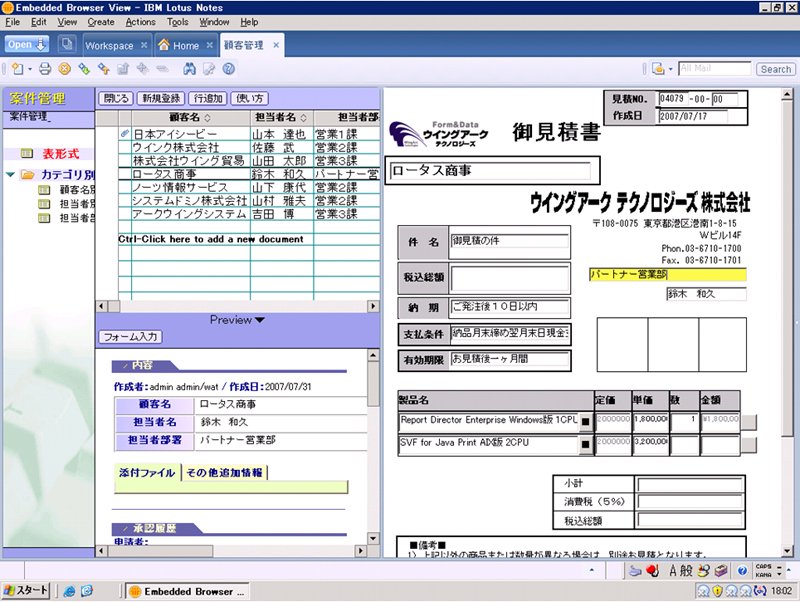The image size is (800, 602).
Task: Open Internet Explorer quick launch icon
Action: click(x=69, y=591)
